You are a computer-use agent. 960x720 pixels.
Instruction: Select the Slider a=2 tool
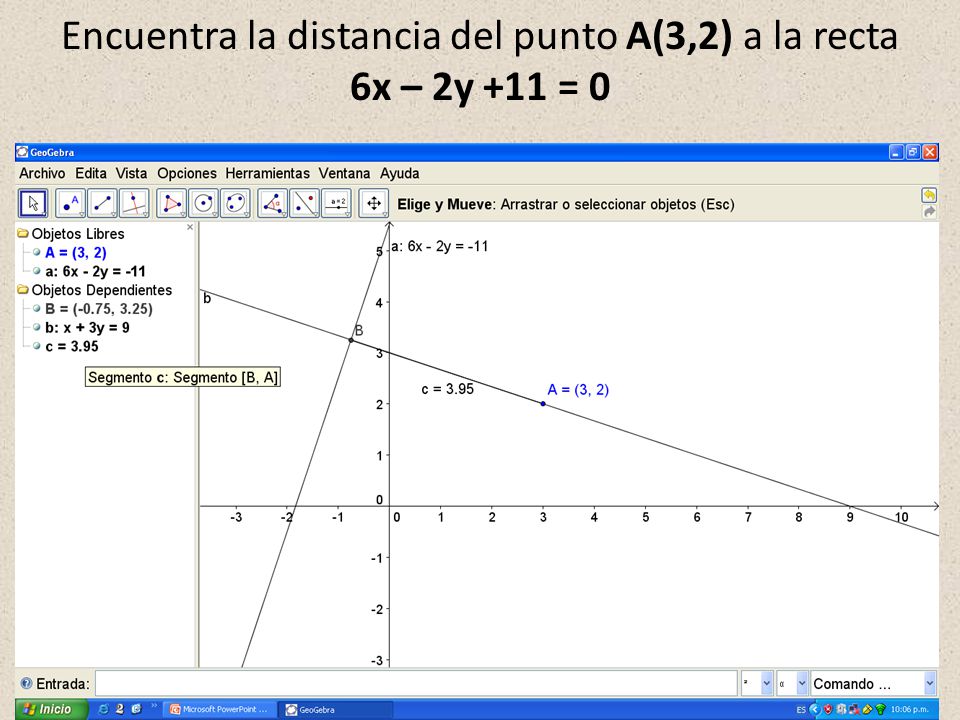click(337, 203)
